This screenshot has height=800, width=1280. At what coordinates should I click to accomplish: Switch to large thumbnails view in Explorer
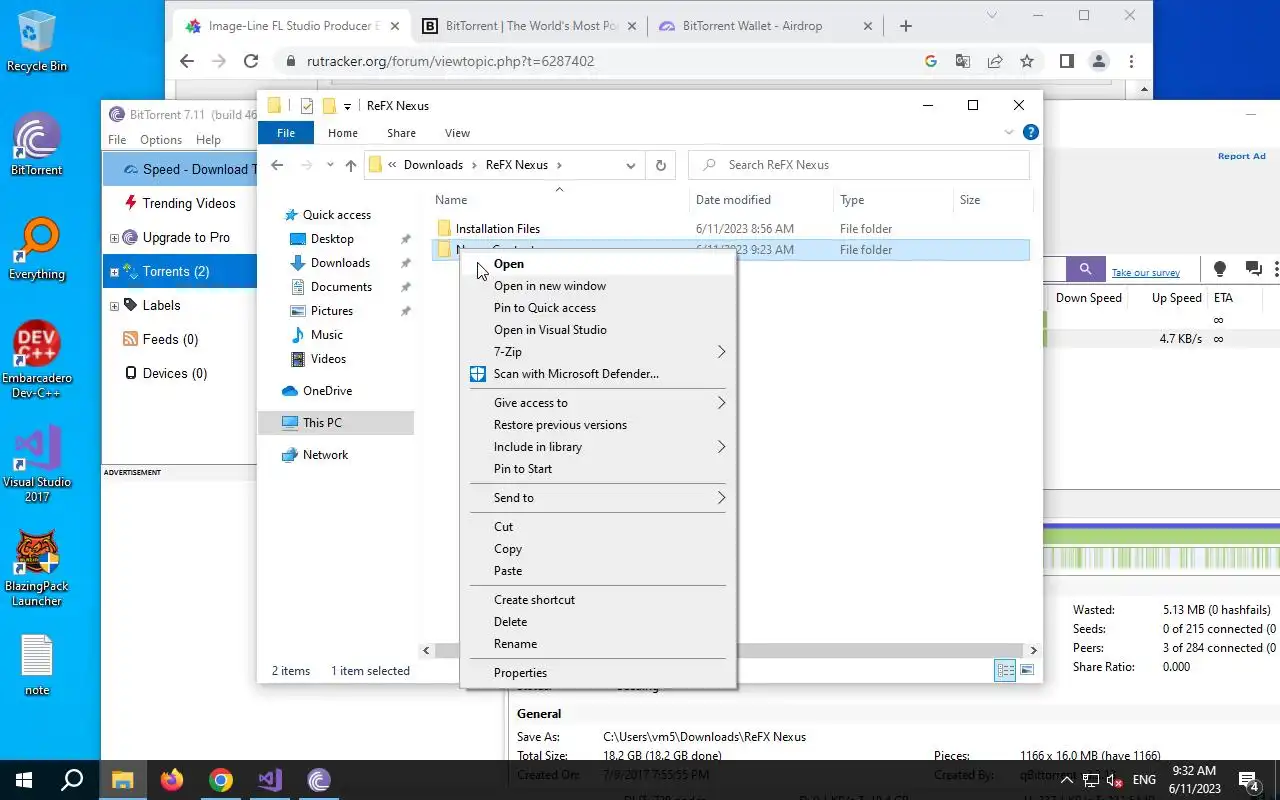tap(1027, 671)
